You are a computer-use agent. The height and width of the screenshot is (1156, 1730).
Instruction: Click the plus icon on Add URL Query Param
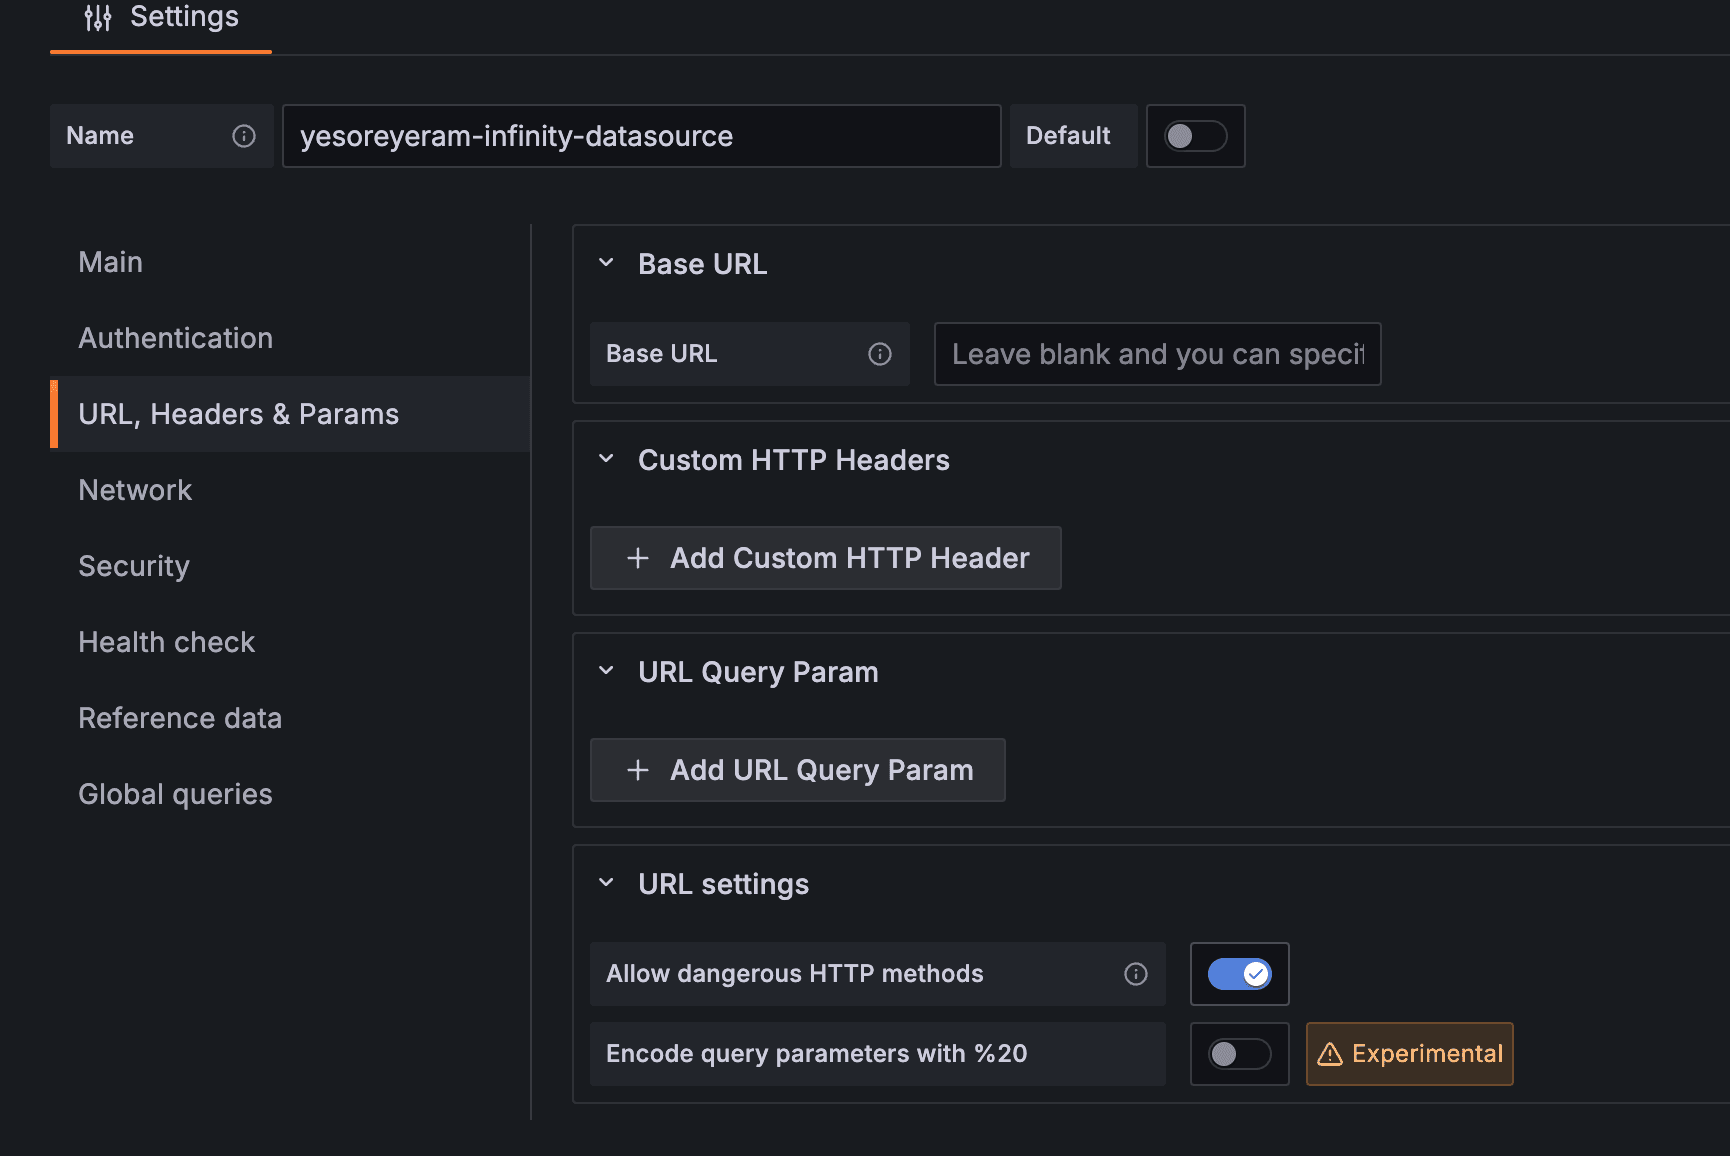point(637,770)
